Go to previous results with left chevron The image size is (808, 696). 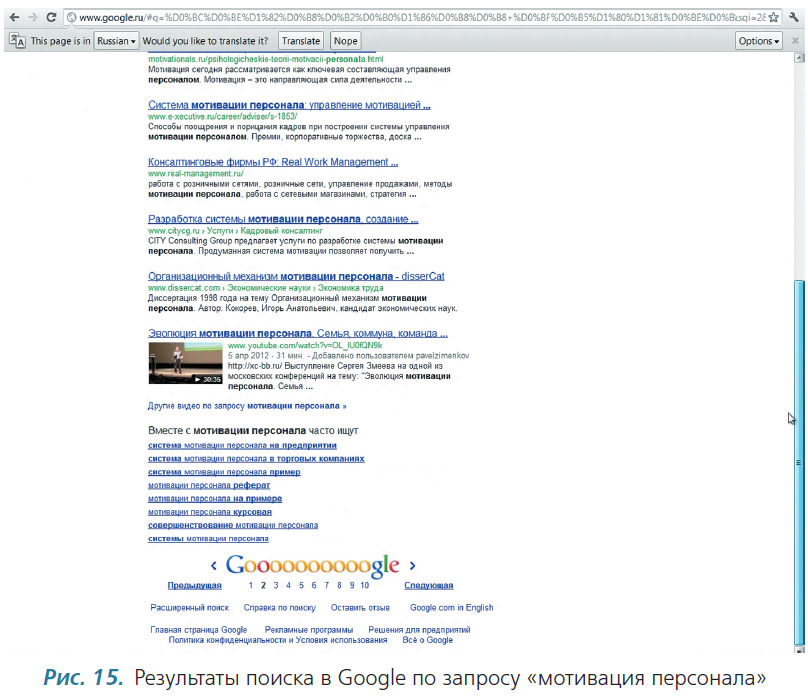[213, 566]
